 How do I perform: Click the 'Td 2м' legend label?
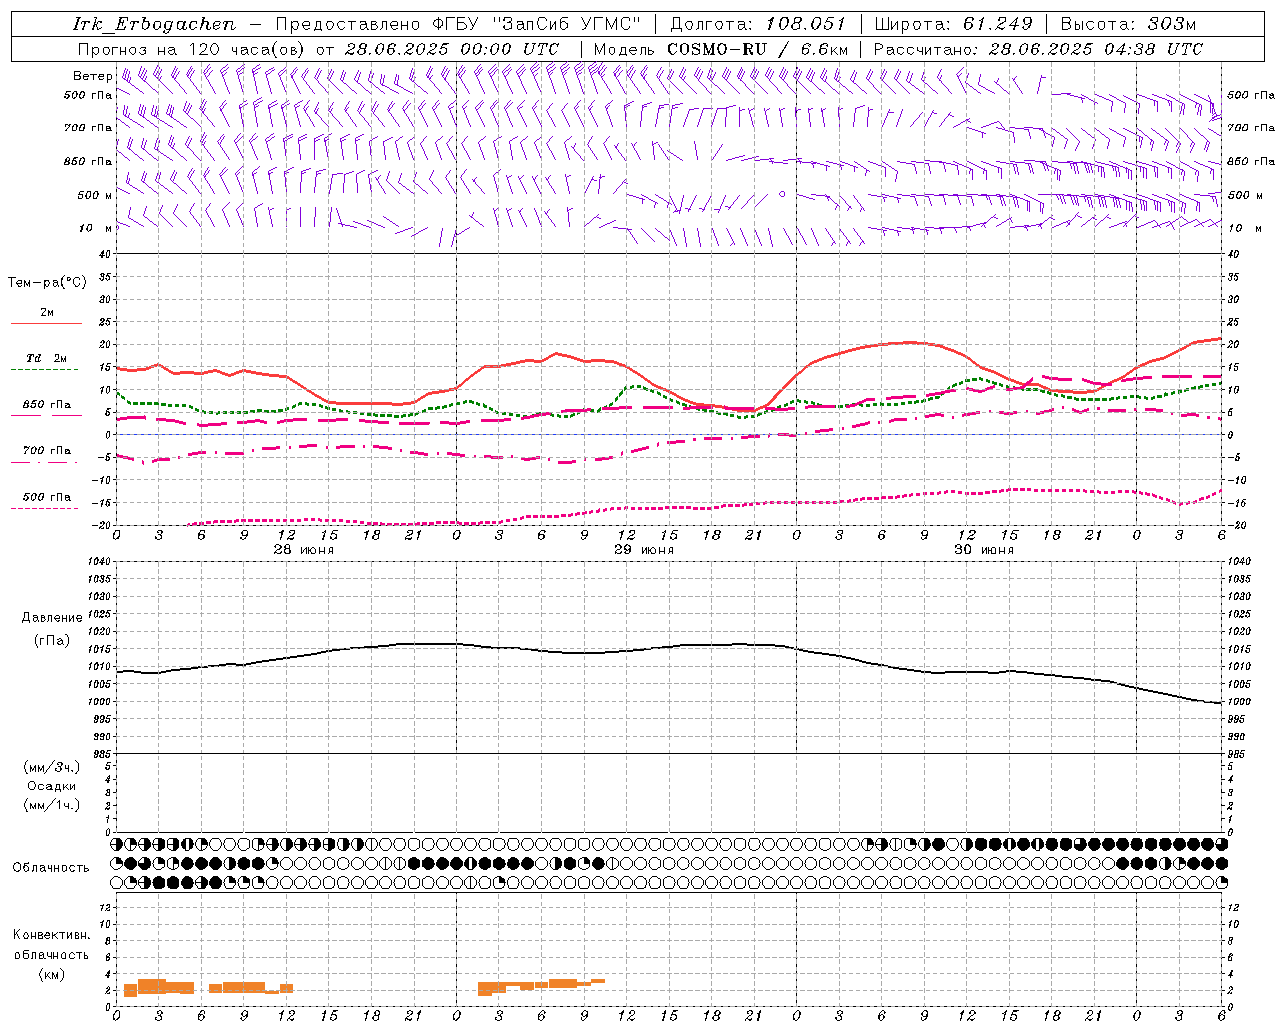[47, 358]
